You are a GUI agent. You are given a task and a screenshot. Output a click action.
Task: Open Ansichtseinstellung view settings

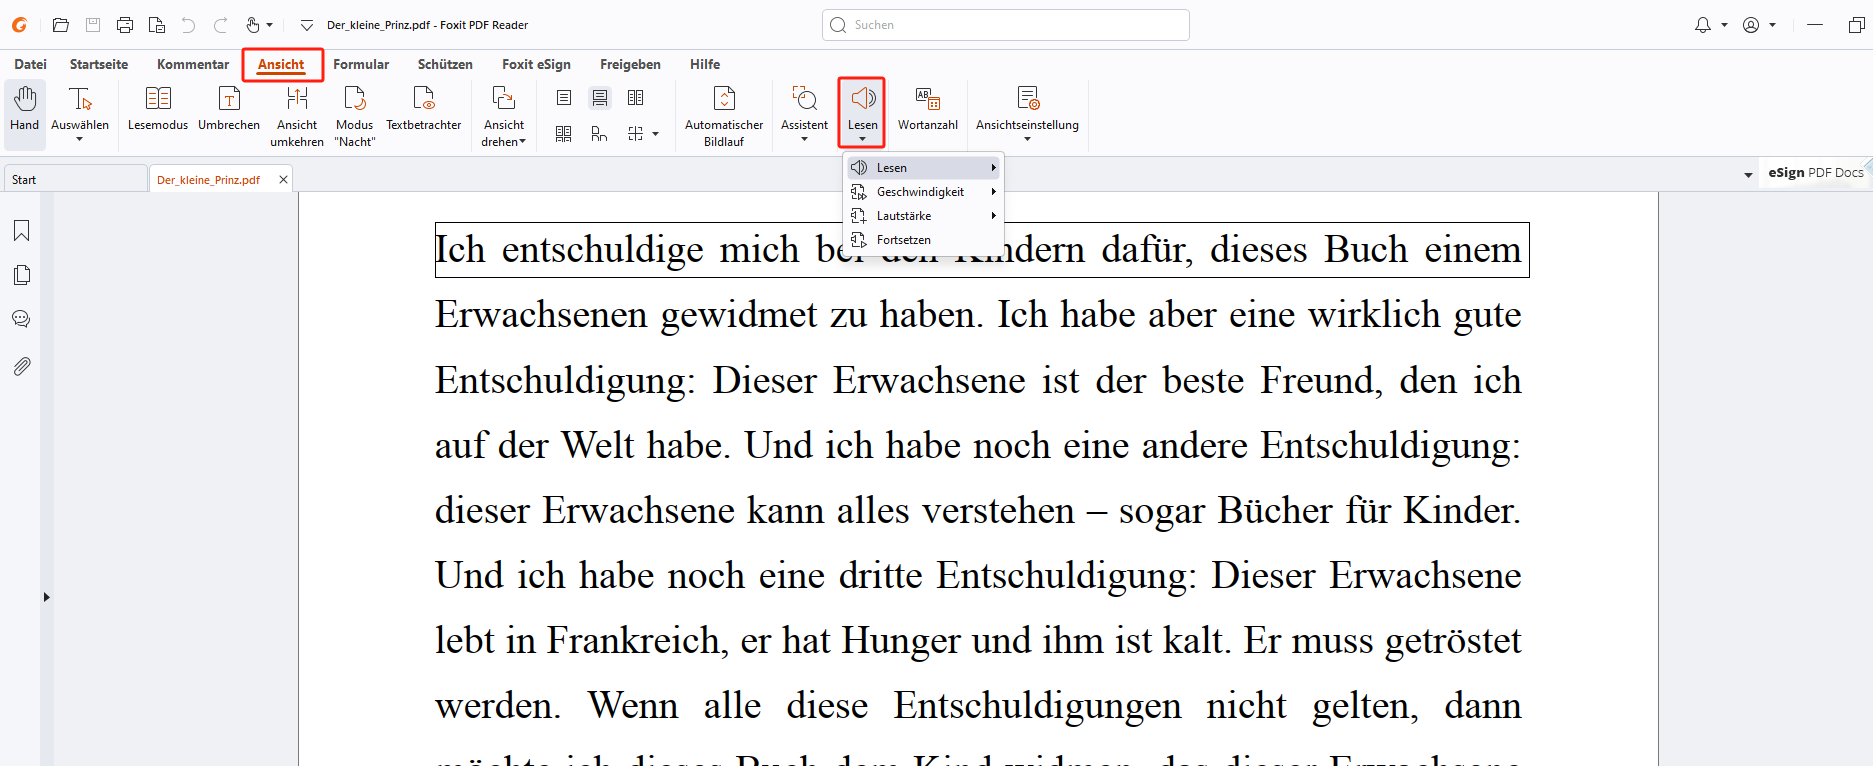tap(1027, 113)
